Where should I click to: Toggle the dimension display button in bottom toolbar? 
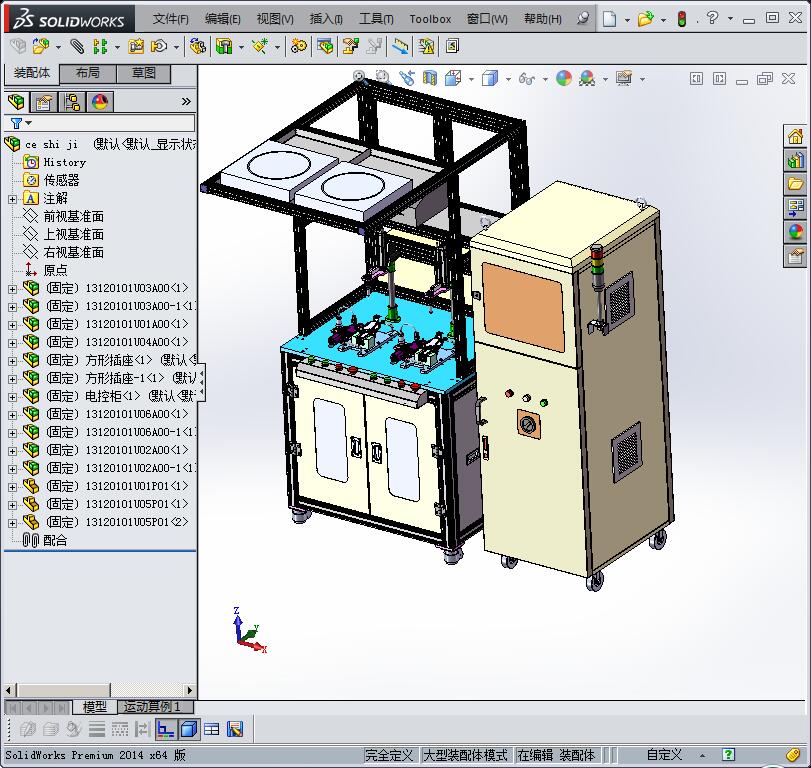[166, 730]
